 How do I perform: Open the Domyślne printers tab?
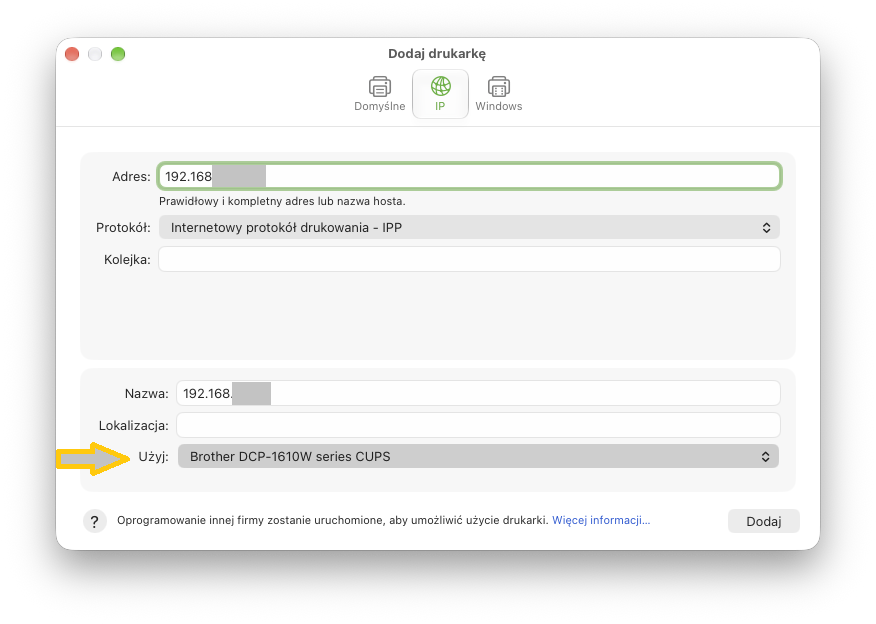[x=379, y=94]
